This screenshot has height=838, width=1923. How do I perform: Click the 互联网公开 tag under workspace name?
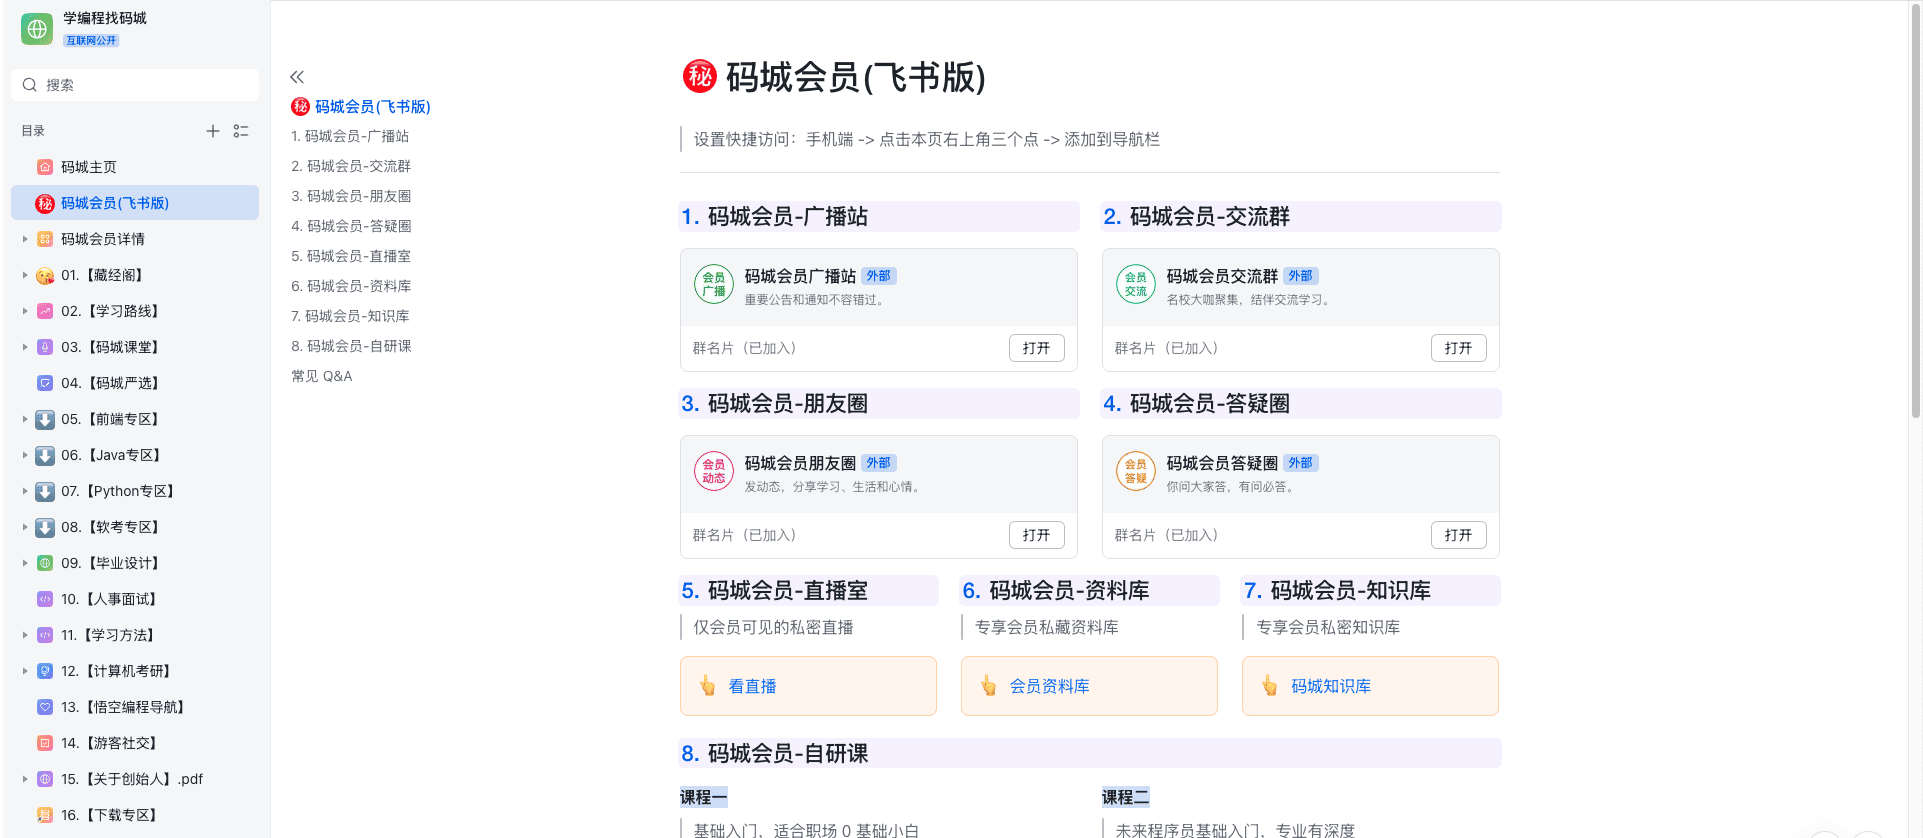[x=91, y=41]
